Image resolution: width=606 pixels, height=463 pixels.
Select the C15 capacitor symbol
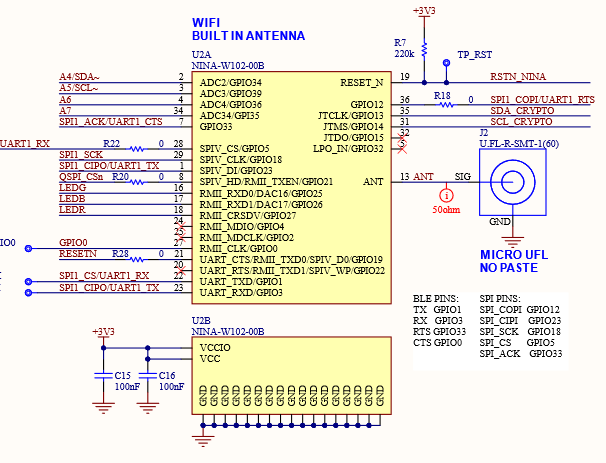(x=103, y=375)
